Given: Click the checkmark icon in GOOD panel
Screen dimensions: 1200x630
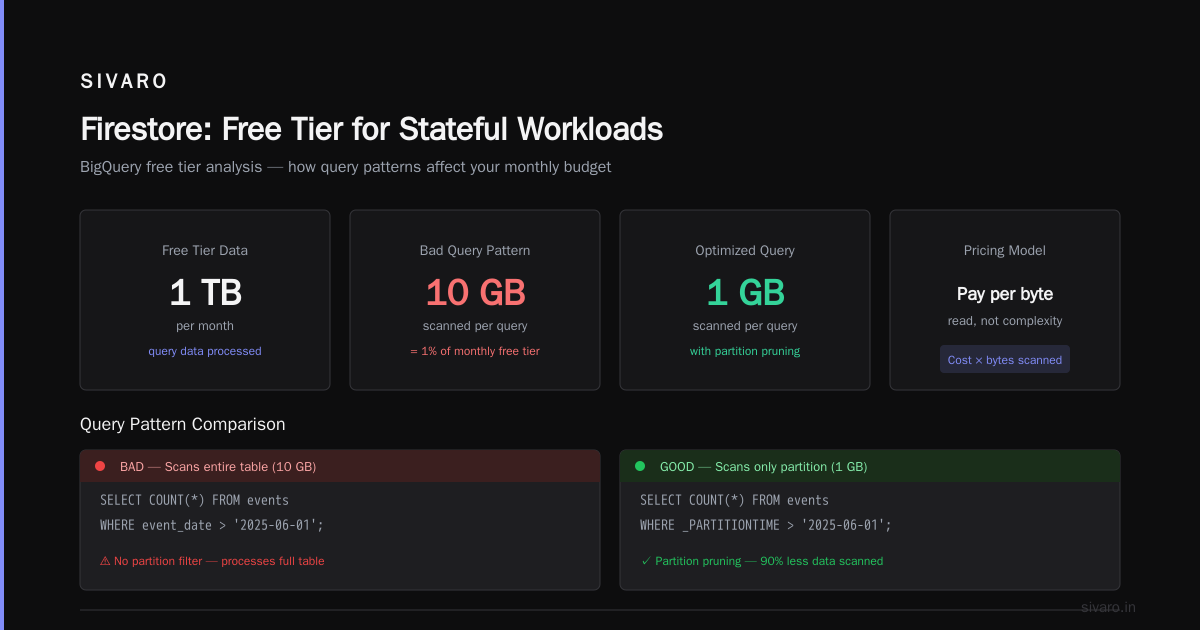Looking at the screenshot, I should [x=645, y=561].
